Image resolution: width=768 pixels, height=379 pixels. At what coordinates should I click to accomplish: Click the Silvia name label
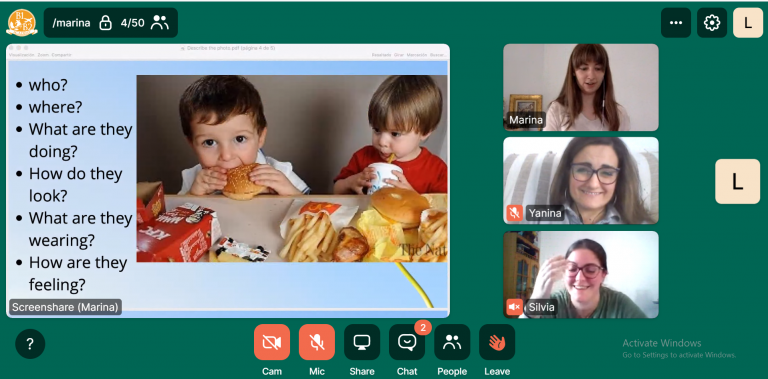[x=542, y=307]
